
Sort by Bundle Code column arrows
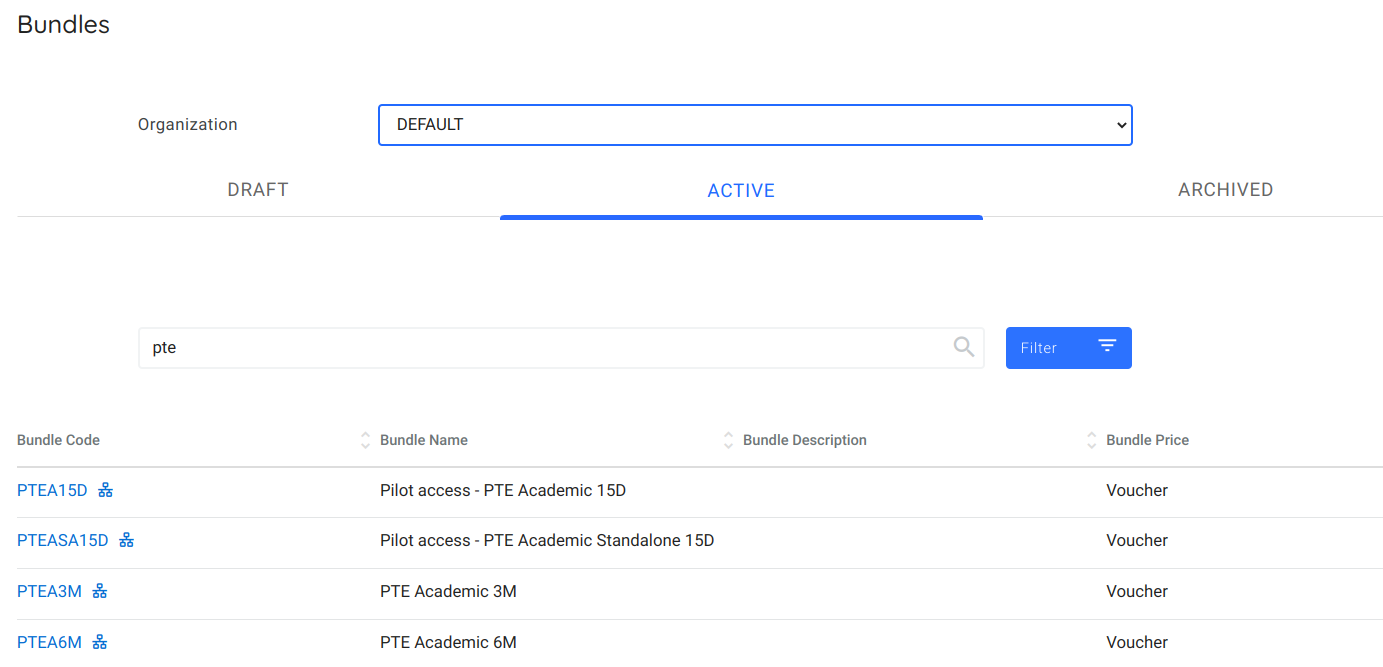point(365,440)
